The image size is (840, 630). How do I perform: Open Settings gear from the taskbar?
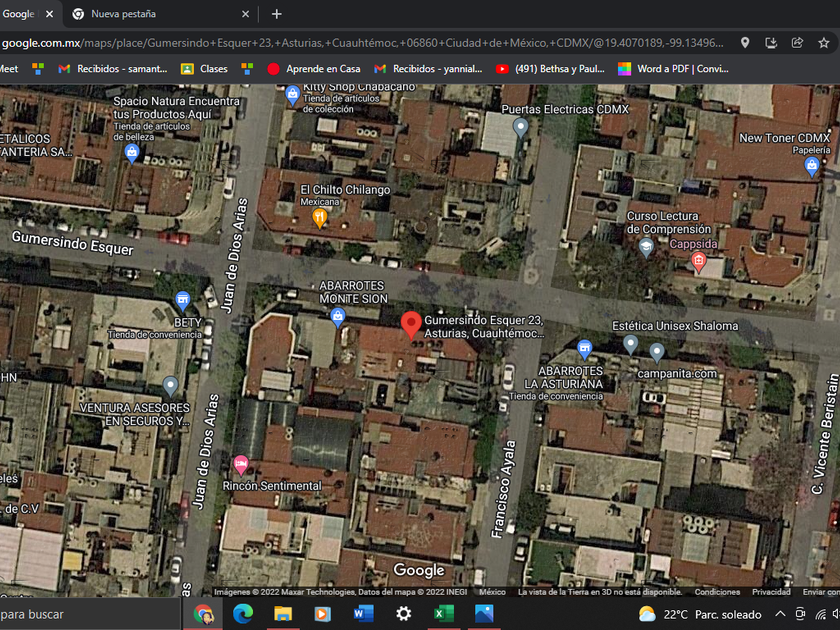[403, 614]
